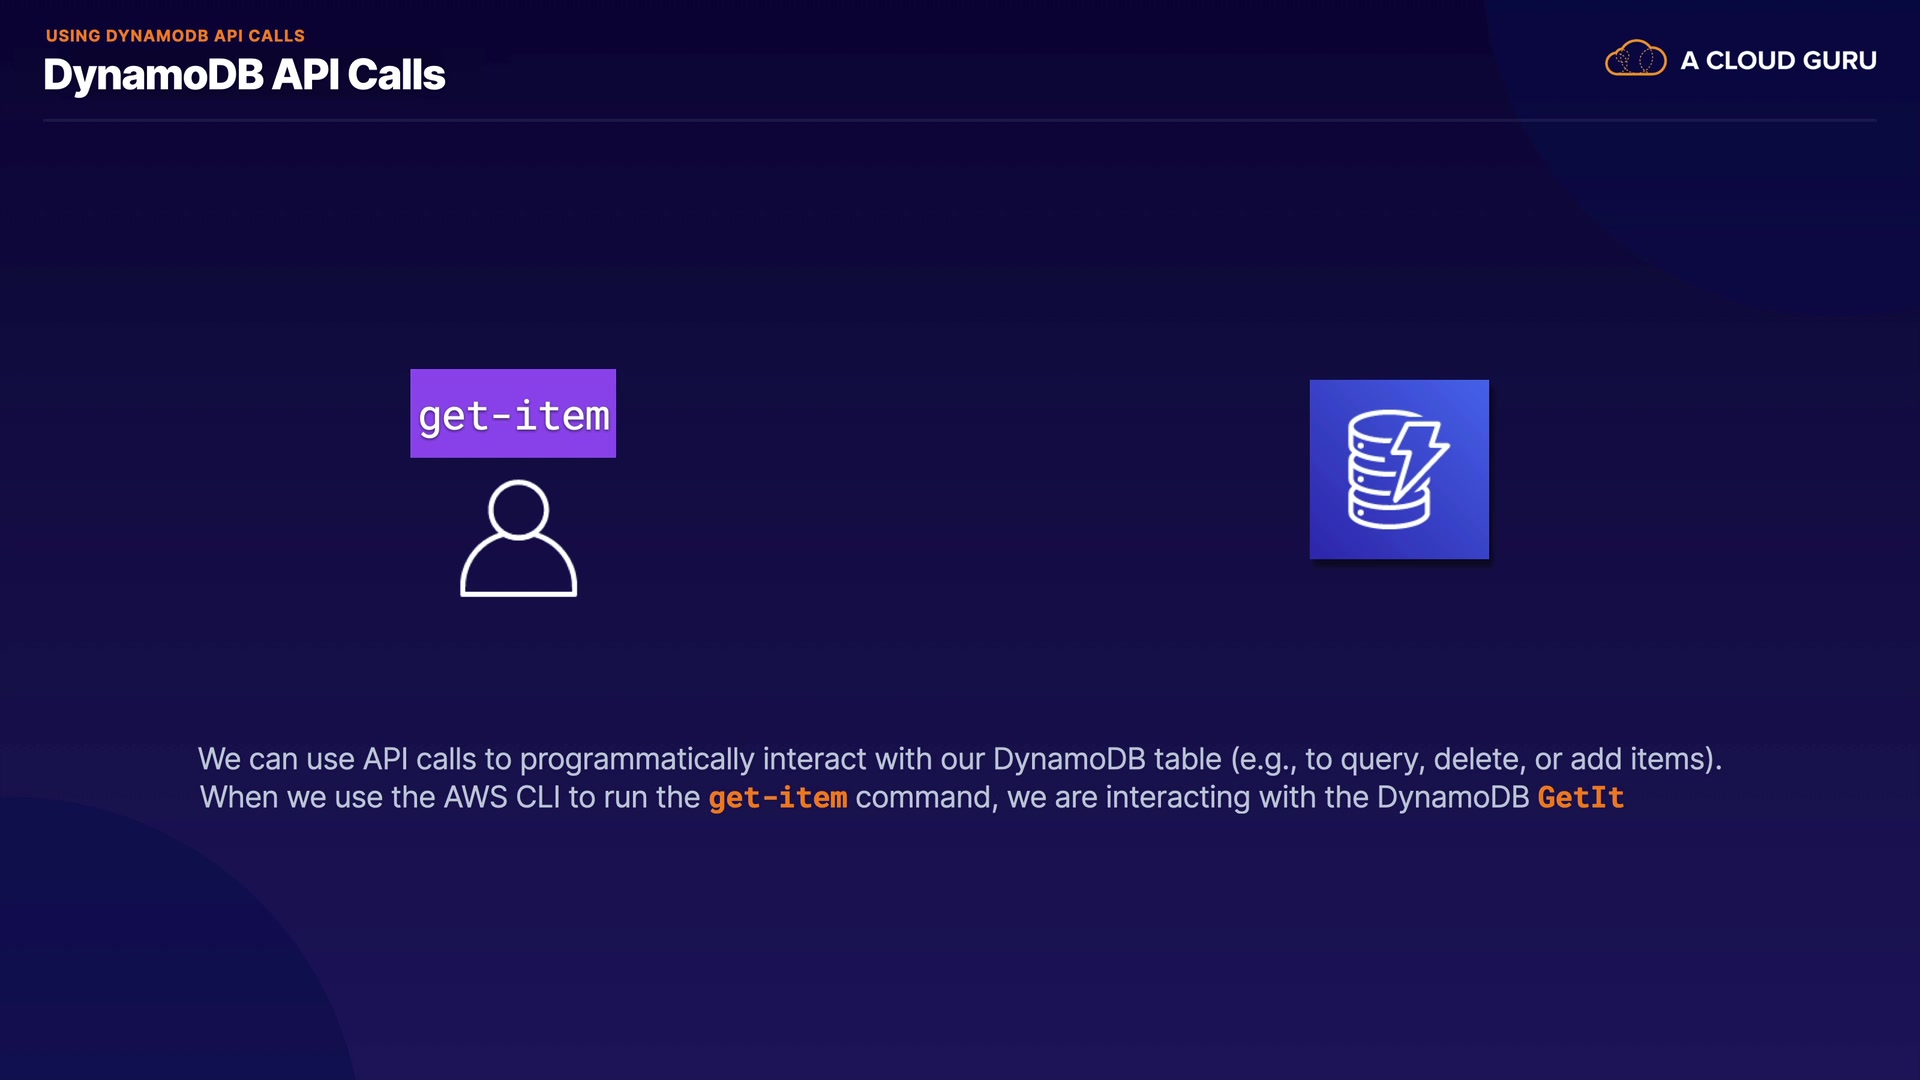Click the sentence start We can use API
The width and height of the screenshot is (1920, 1080).
pyautogui.click(x=303, y=760)
